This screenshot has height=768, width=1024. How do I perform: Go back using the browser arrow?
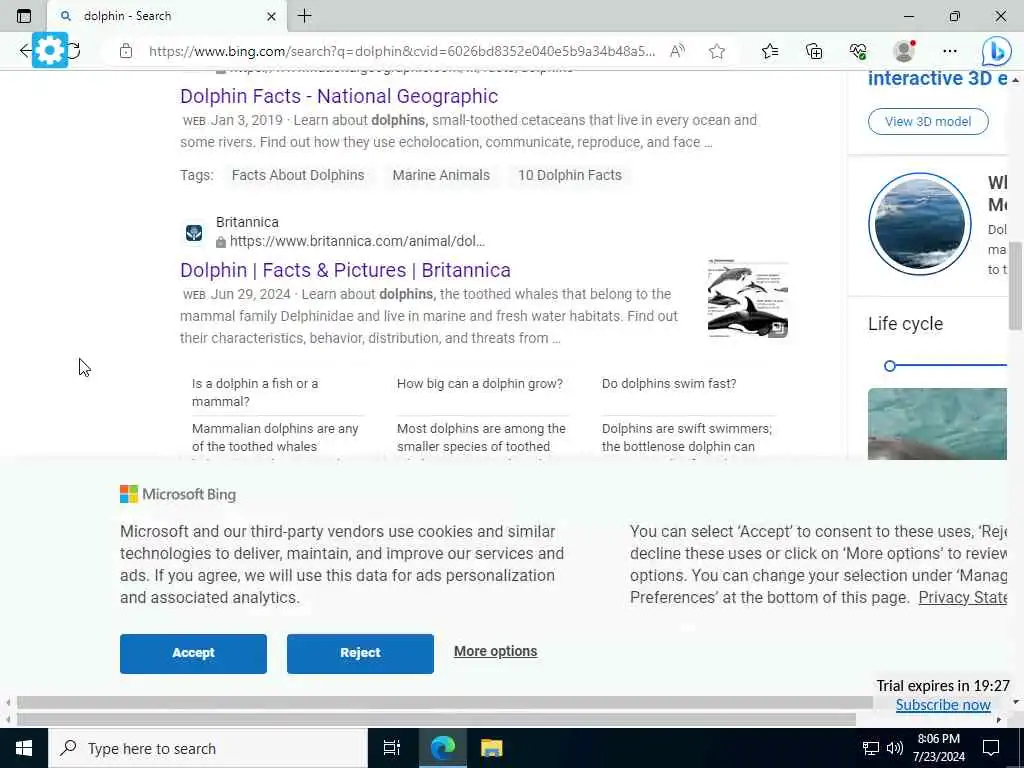click(x=25, y=51)
